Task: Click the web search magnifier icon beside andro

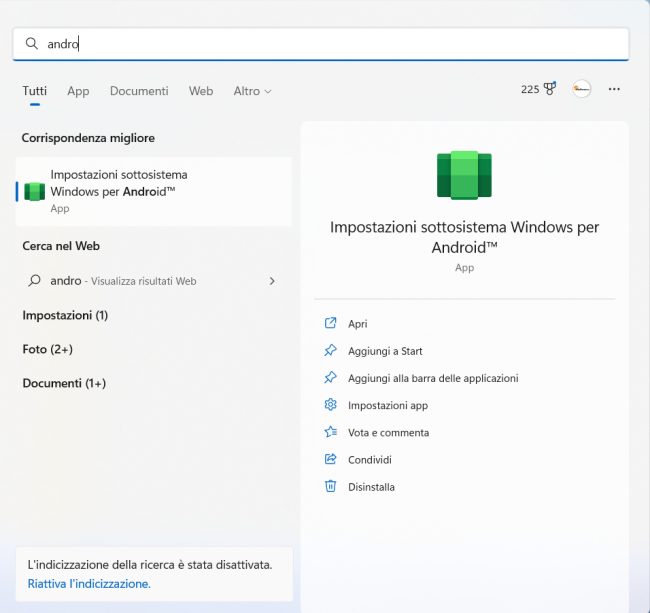Action: (x=34, y=281)
